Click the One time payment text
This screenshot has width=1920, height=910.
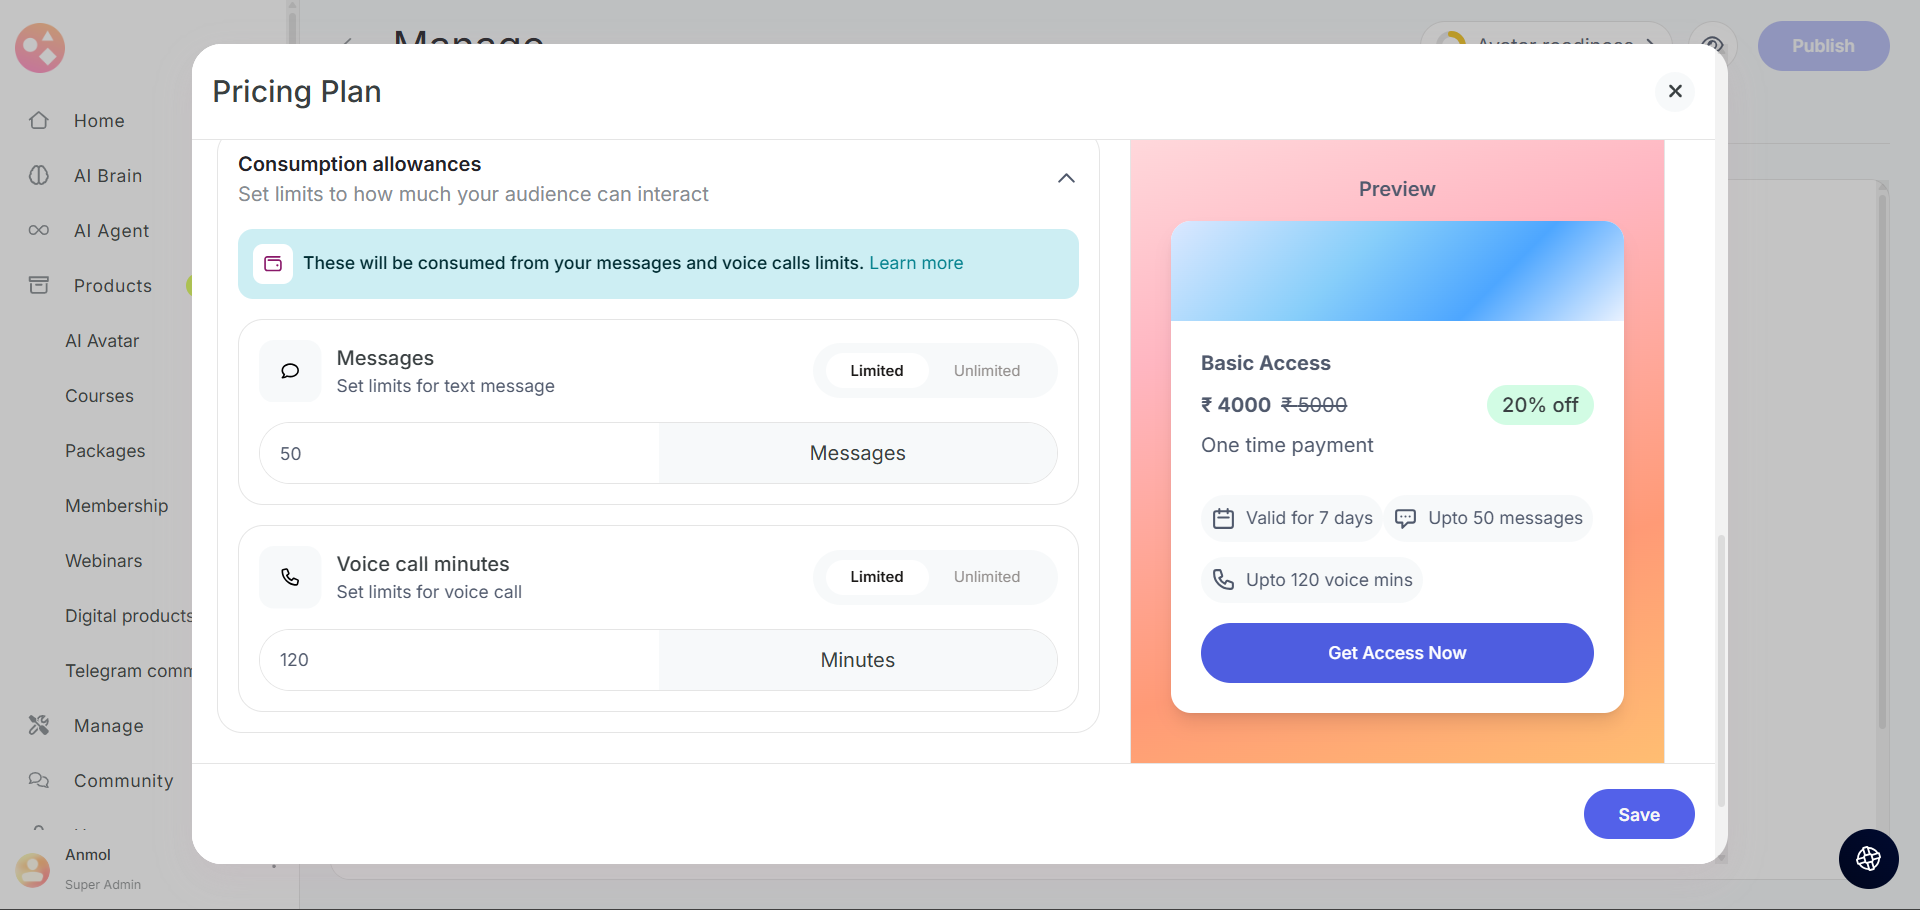click(1287, 445)
